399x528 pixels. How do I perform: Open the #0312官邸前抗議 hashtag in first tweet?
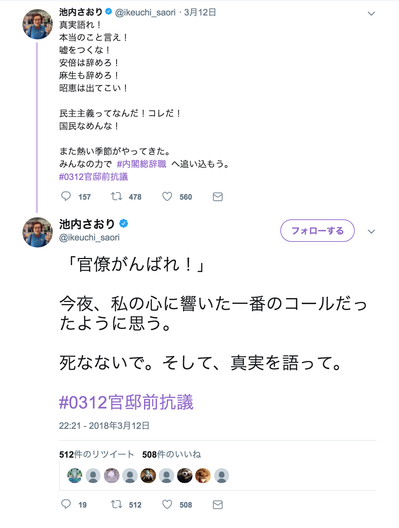[x=93, y=177]
